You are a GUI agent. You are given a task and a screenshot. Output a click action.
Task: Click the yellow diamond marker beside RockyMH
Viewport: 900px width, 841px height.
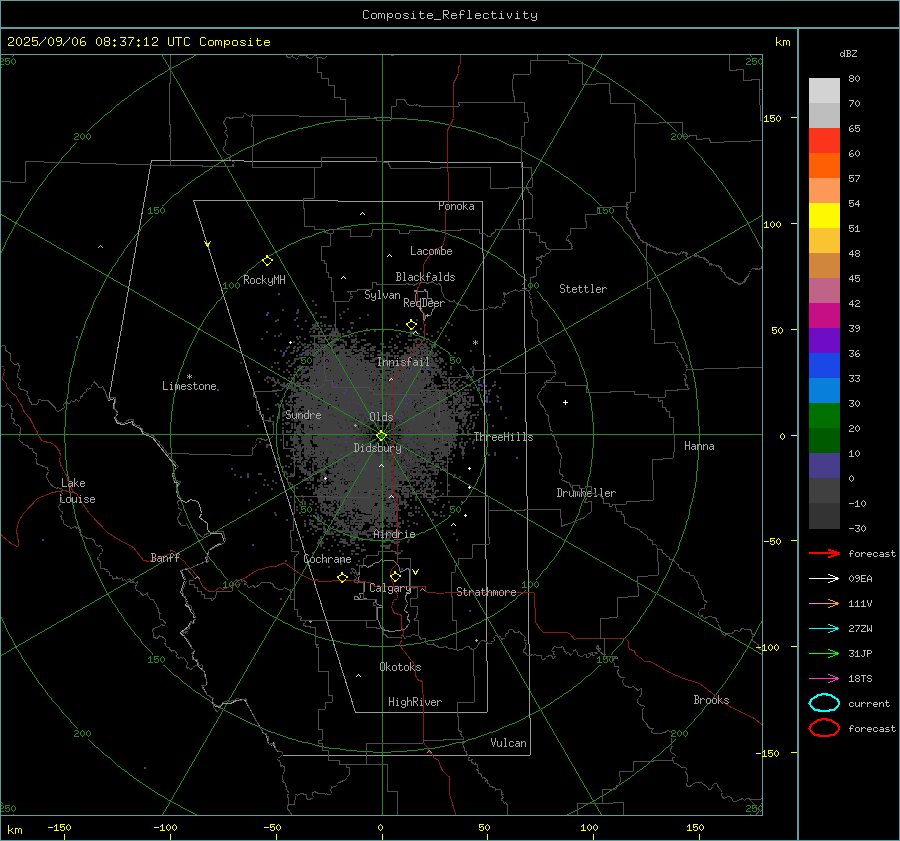point(267,261)
